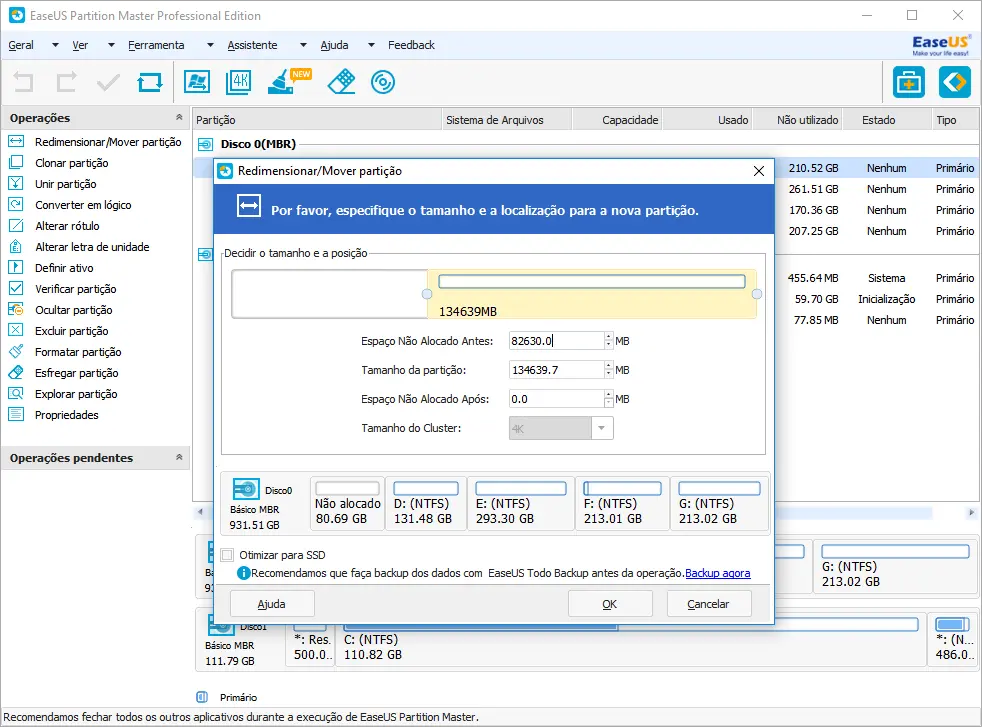
Task: Select Verificar partição operation
Action: click(75, 289)
